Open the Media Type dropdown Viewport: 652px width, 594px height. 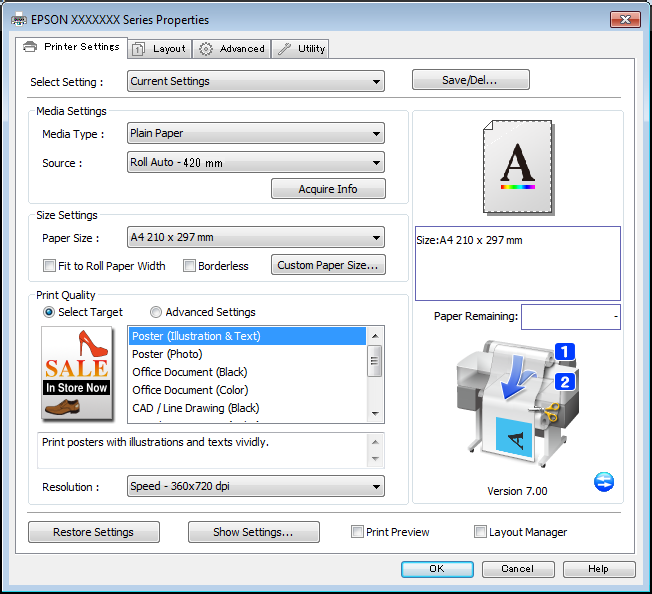click(256, 133)
